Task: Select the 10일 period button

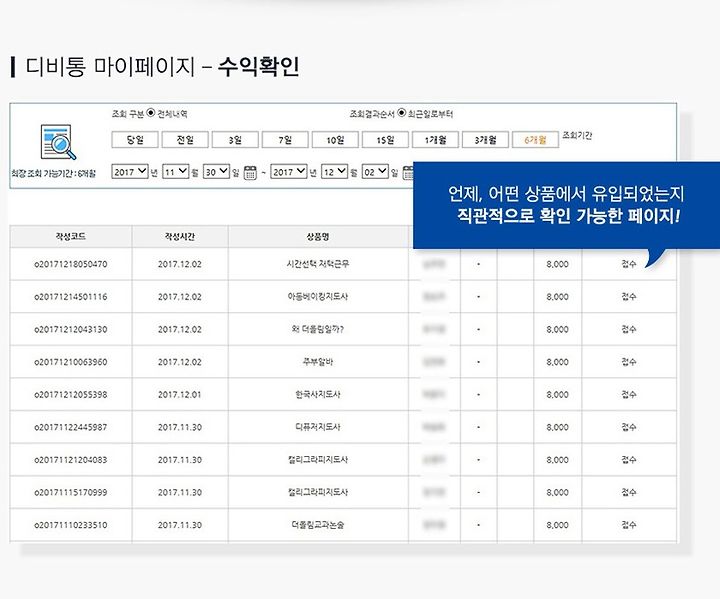Action: (335, 140)
